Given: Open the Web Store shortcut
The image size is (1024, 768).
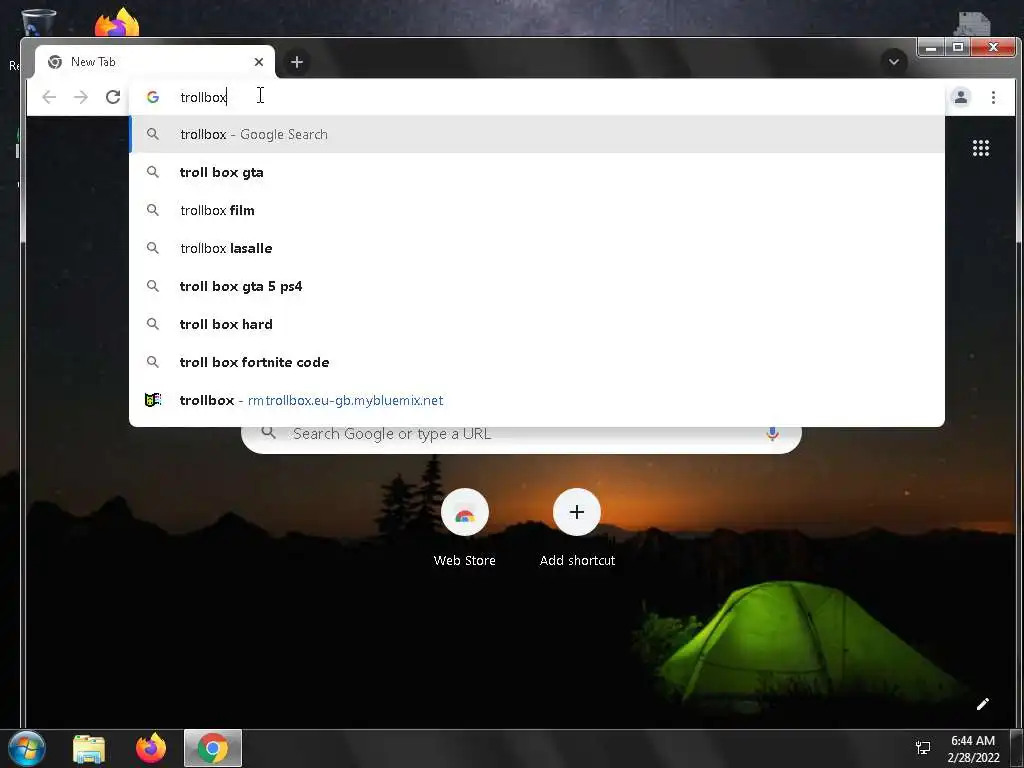Looking at the screenshot, I should [465, 528].
